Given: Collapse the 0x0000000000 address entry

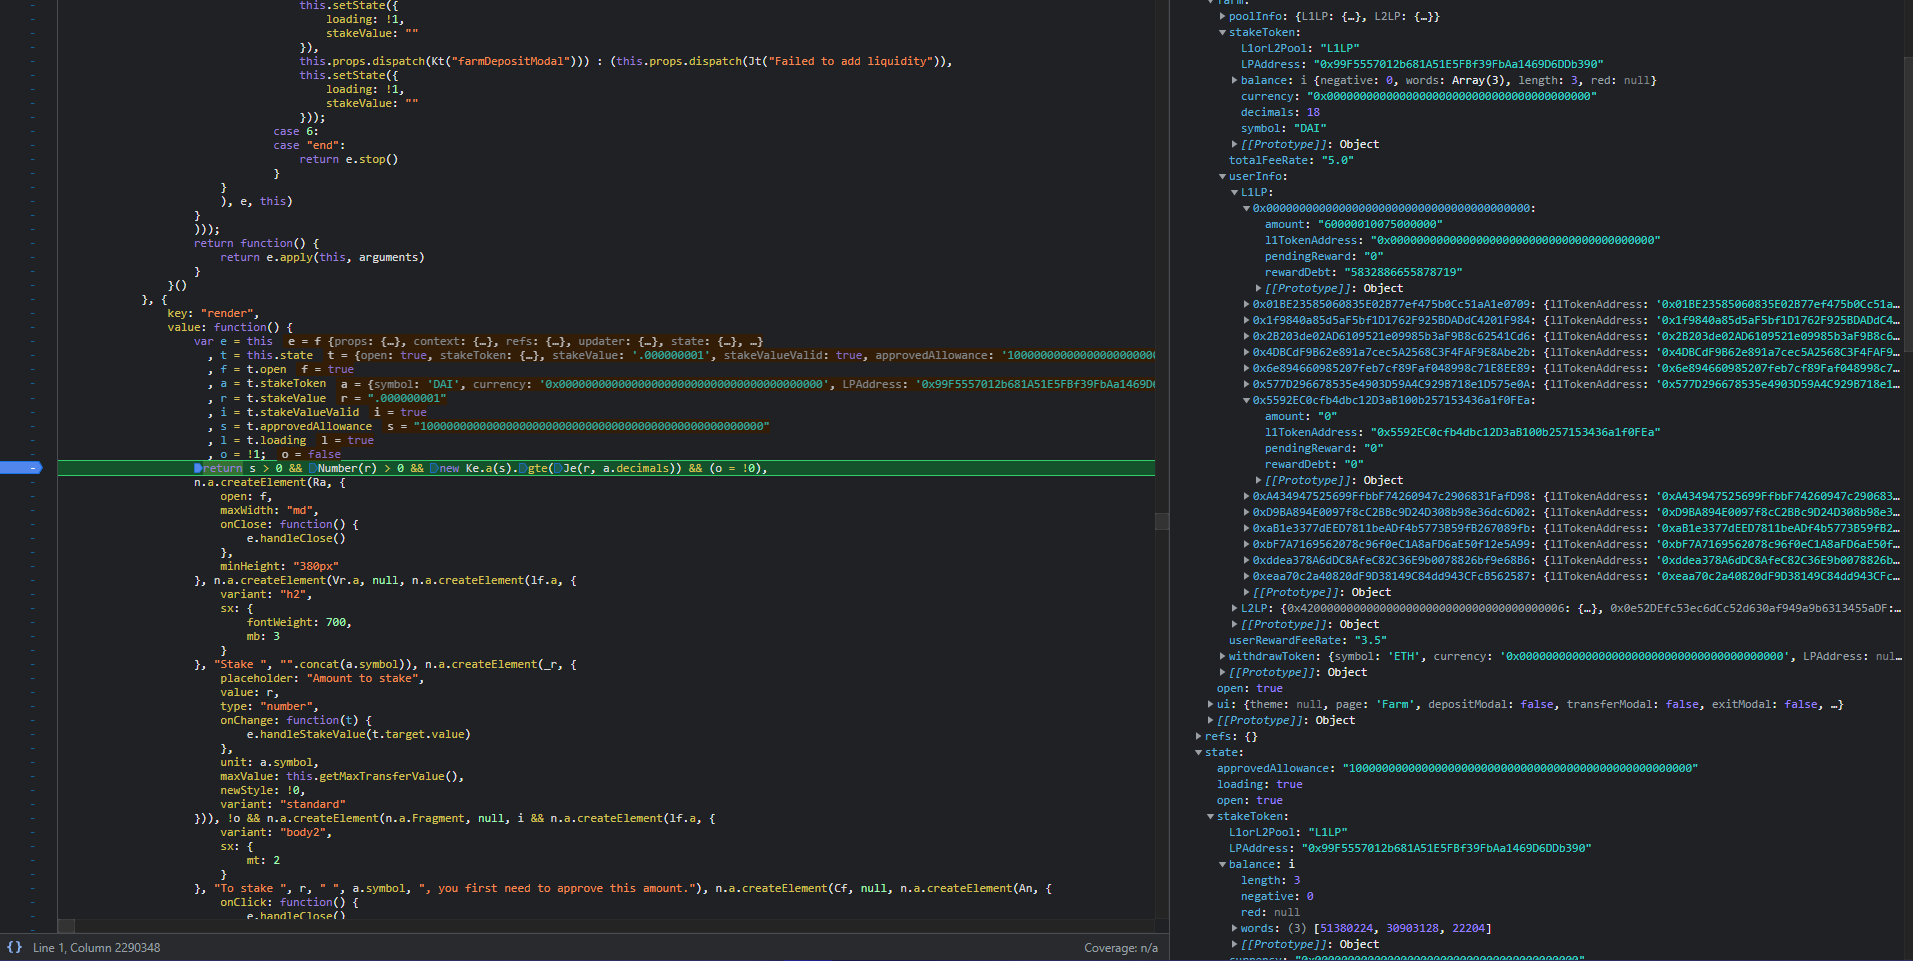Looking at the screenshot, I should click(x=1246, y=208).
